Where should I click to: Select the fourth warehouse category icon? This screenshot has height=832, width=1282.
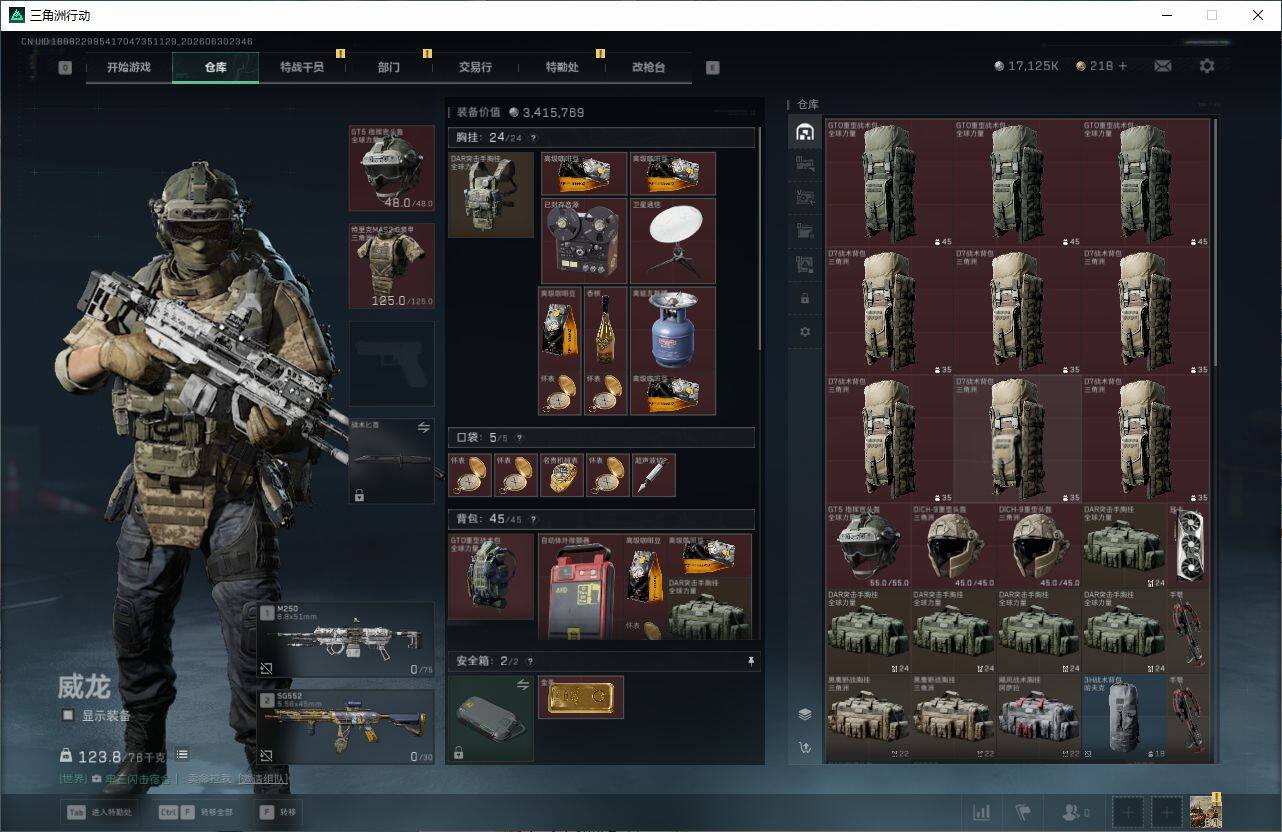click(805, 231)
